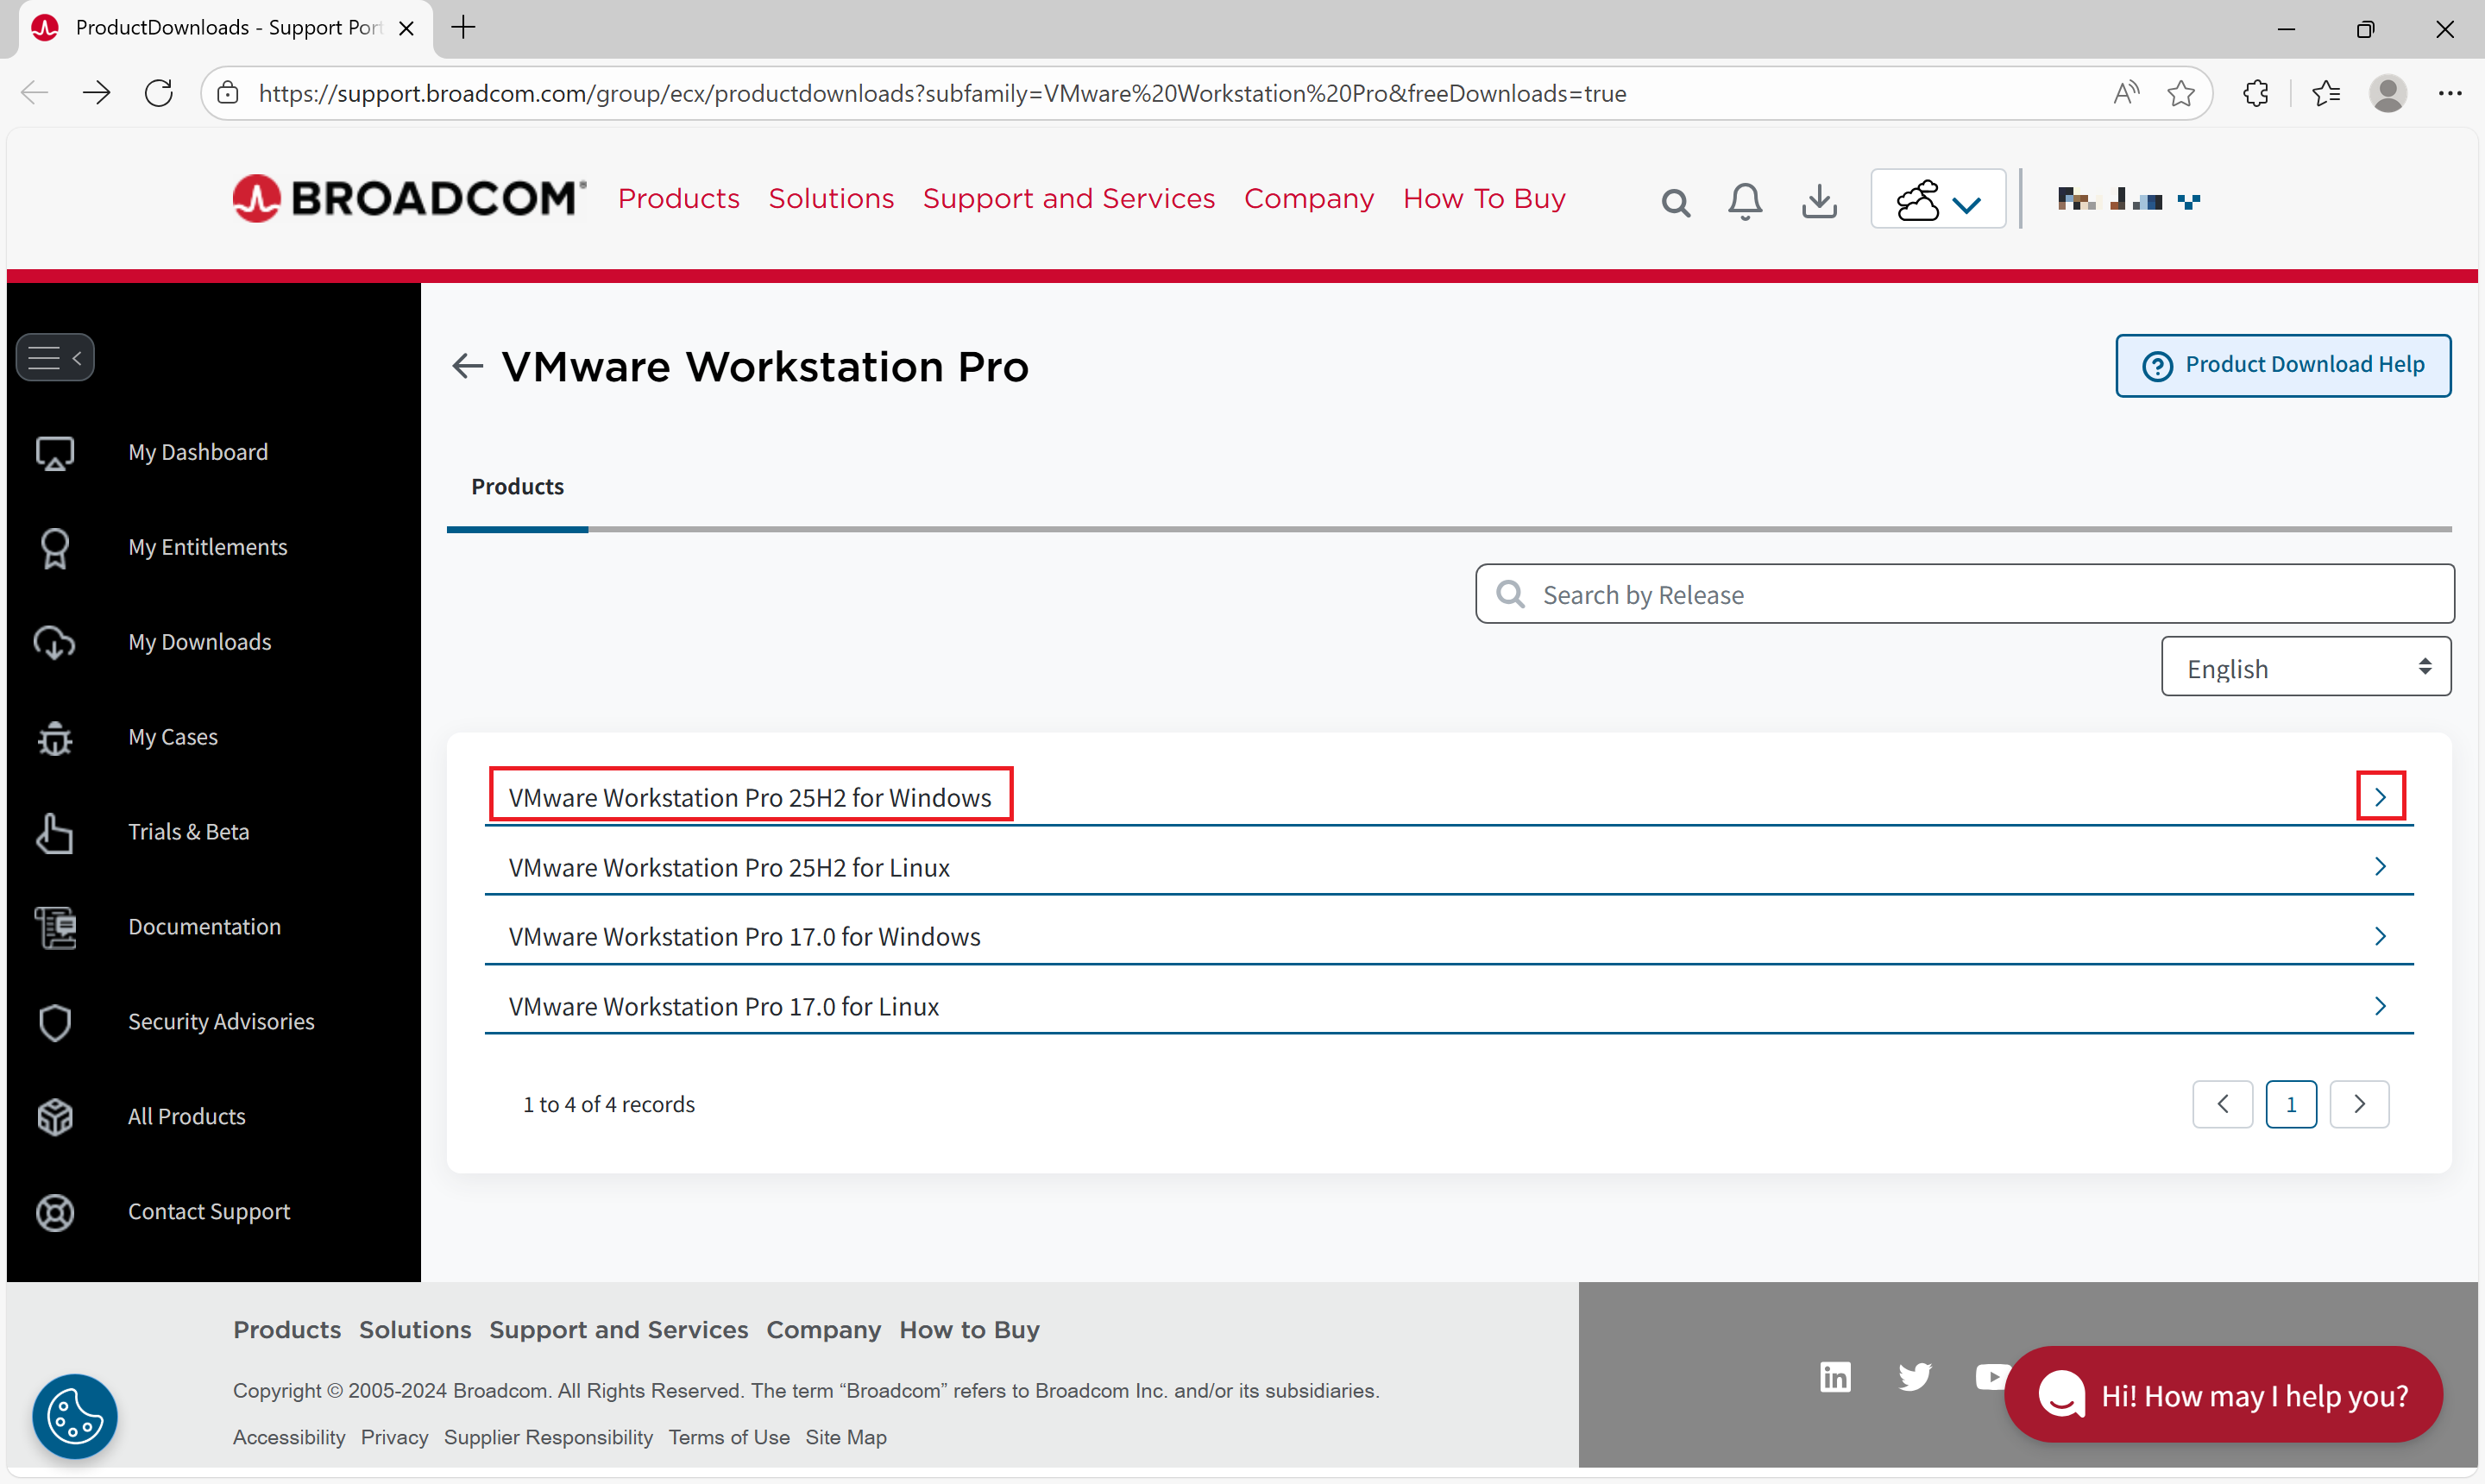This screenshot has height=1484, width=2485.
Task: Open the cloud selector dropdown in header
Action: coord(1938,200)
